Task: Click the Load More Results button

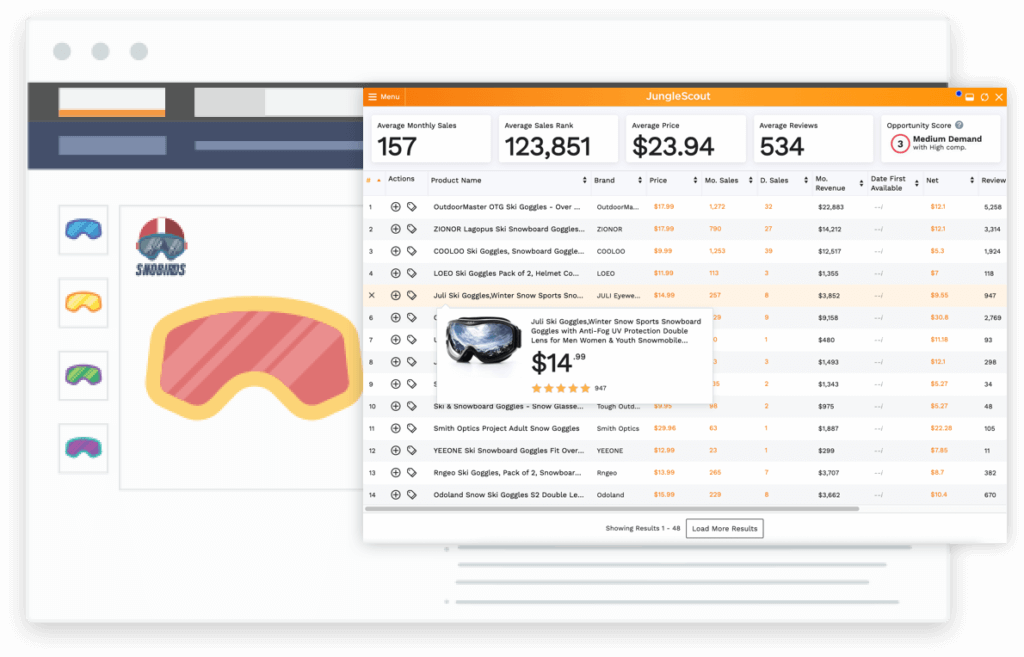Action: point(724,528)
